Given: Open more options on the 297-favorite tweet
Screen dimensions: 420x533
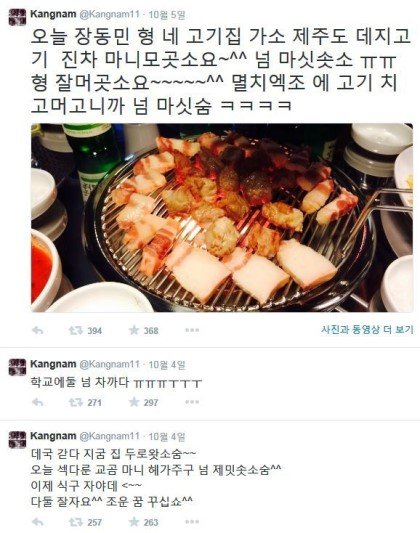Looking at the screenshot, I should (192, 402).
